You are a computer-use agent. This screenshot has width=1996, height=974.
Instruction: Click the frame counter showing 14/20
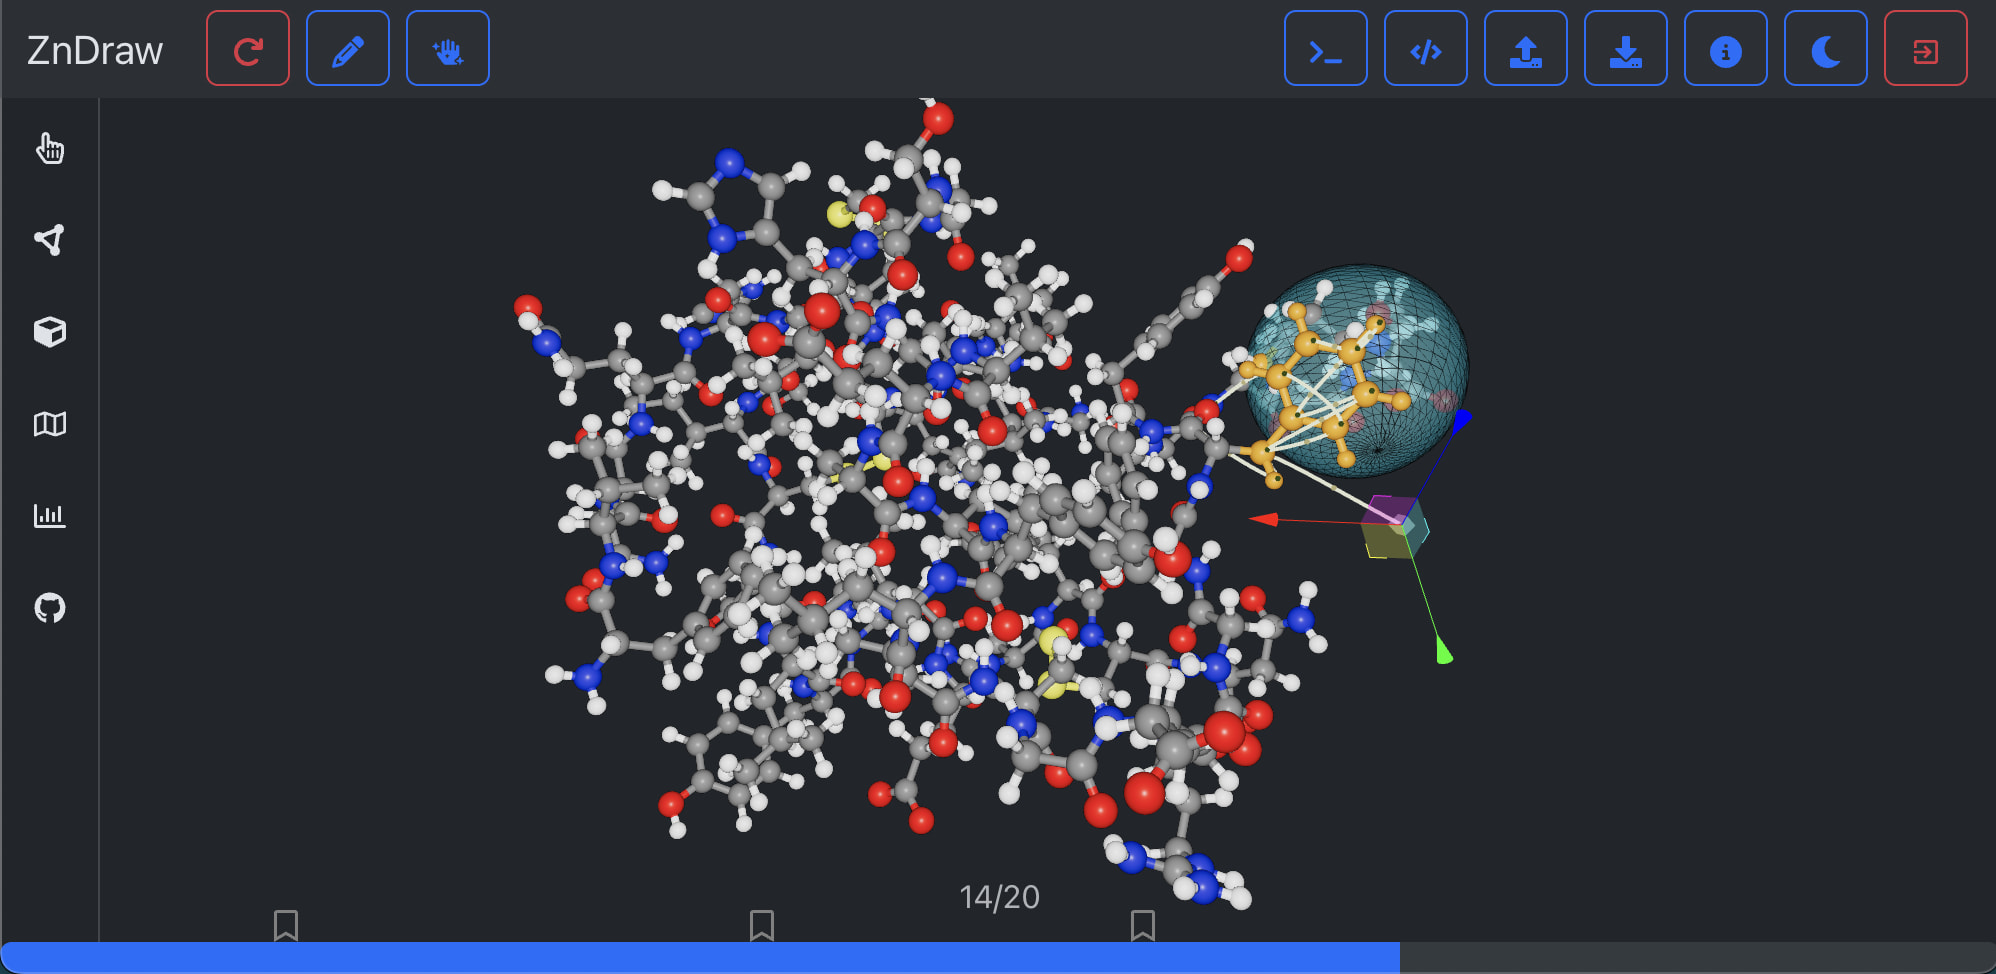click(998, 897)
